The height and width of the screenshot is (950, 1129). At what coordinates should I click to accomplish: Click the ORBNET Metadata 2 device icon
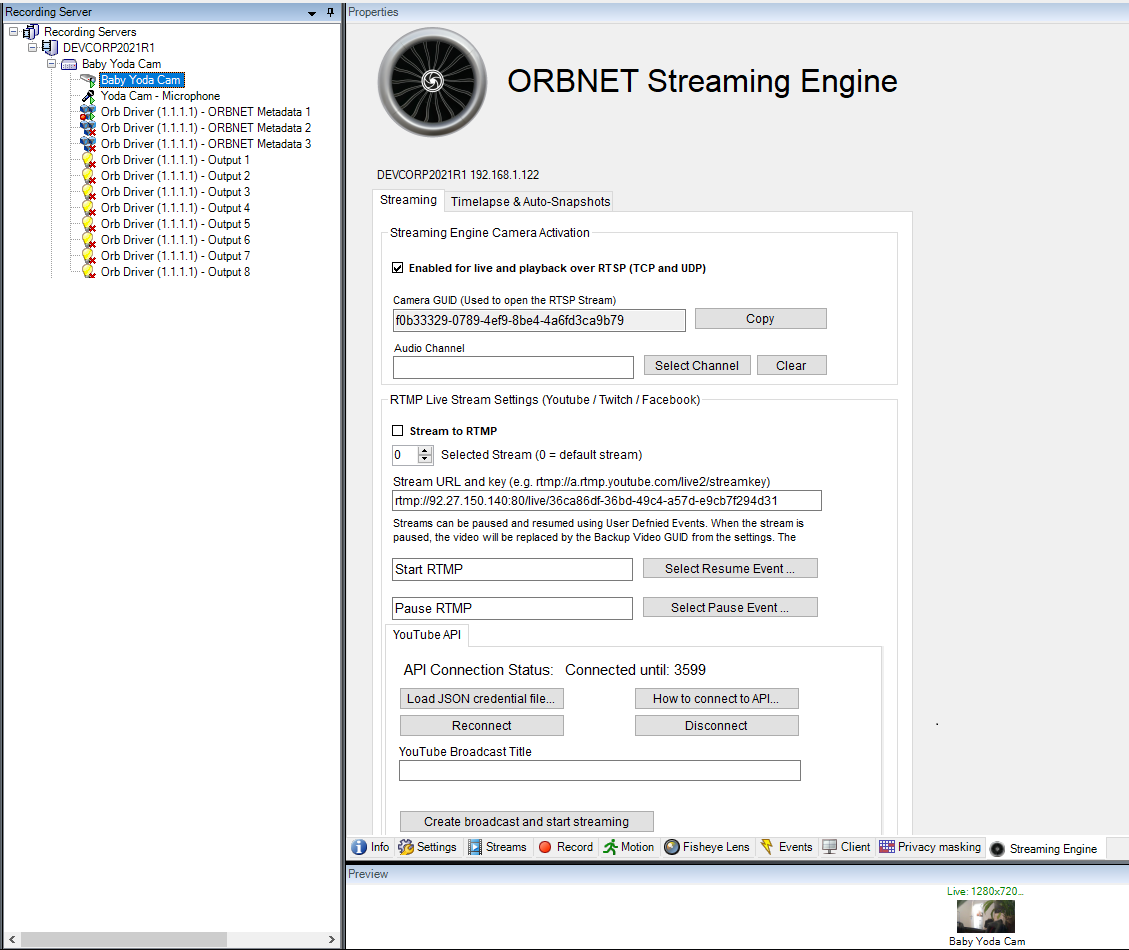tap(88, 127)
